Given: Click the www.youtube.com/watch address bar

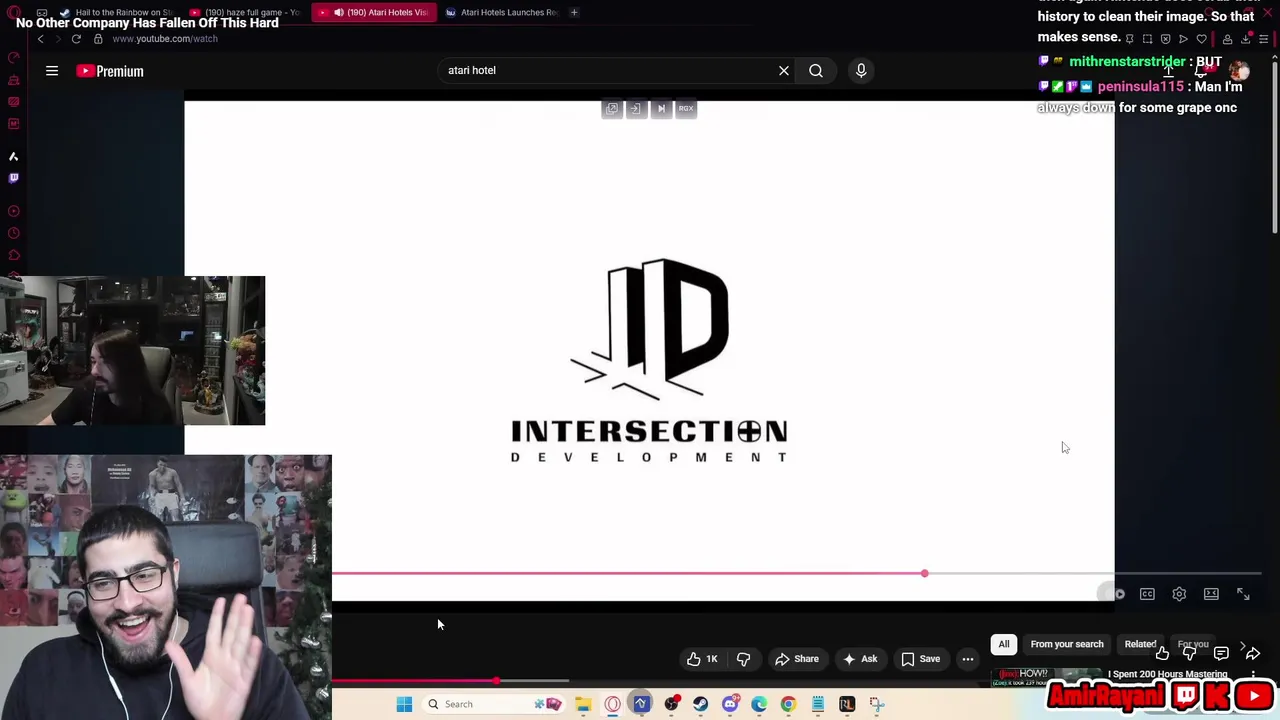Looking at the screenshot, I should tap(165, 39).
